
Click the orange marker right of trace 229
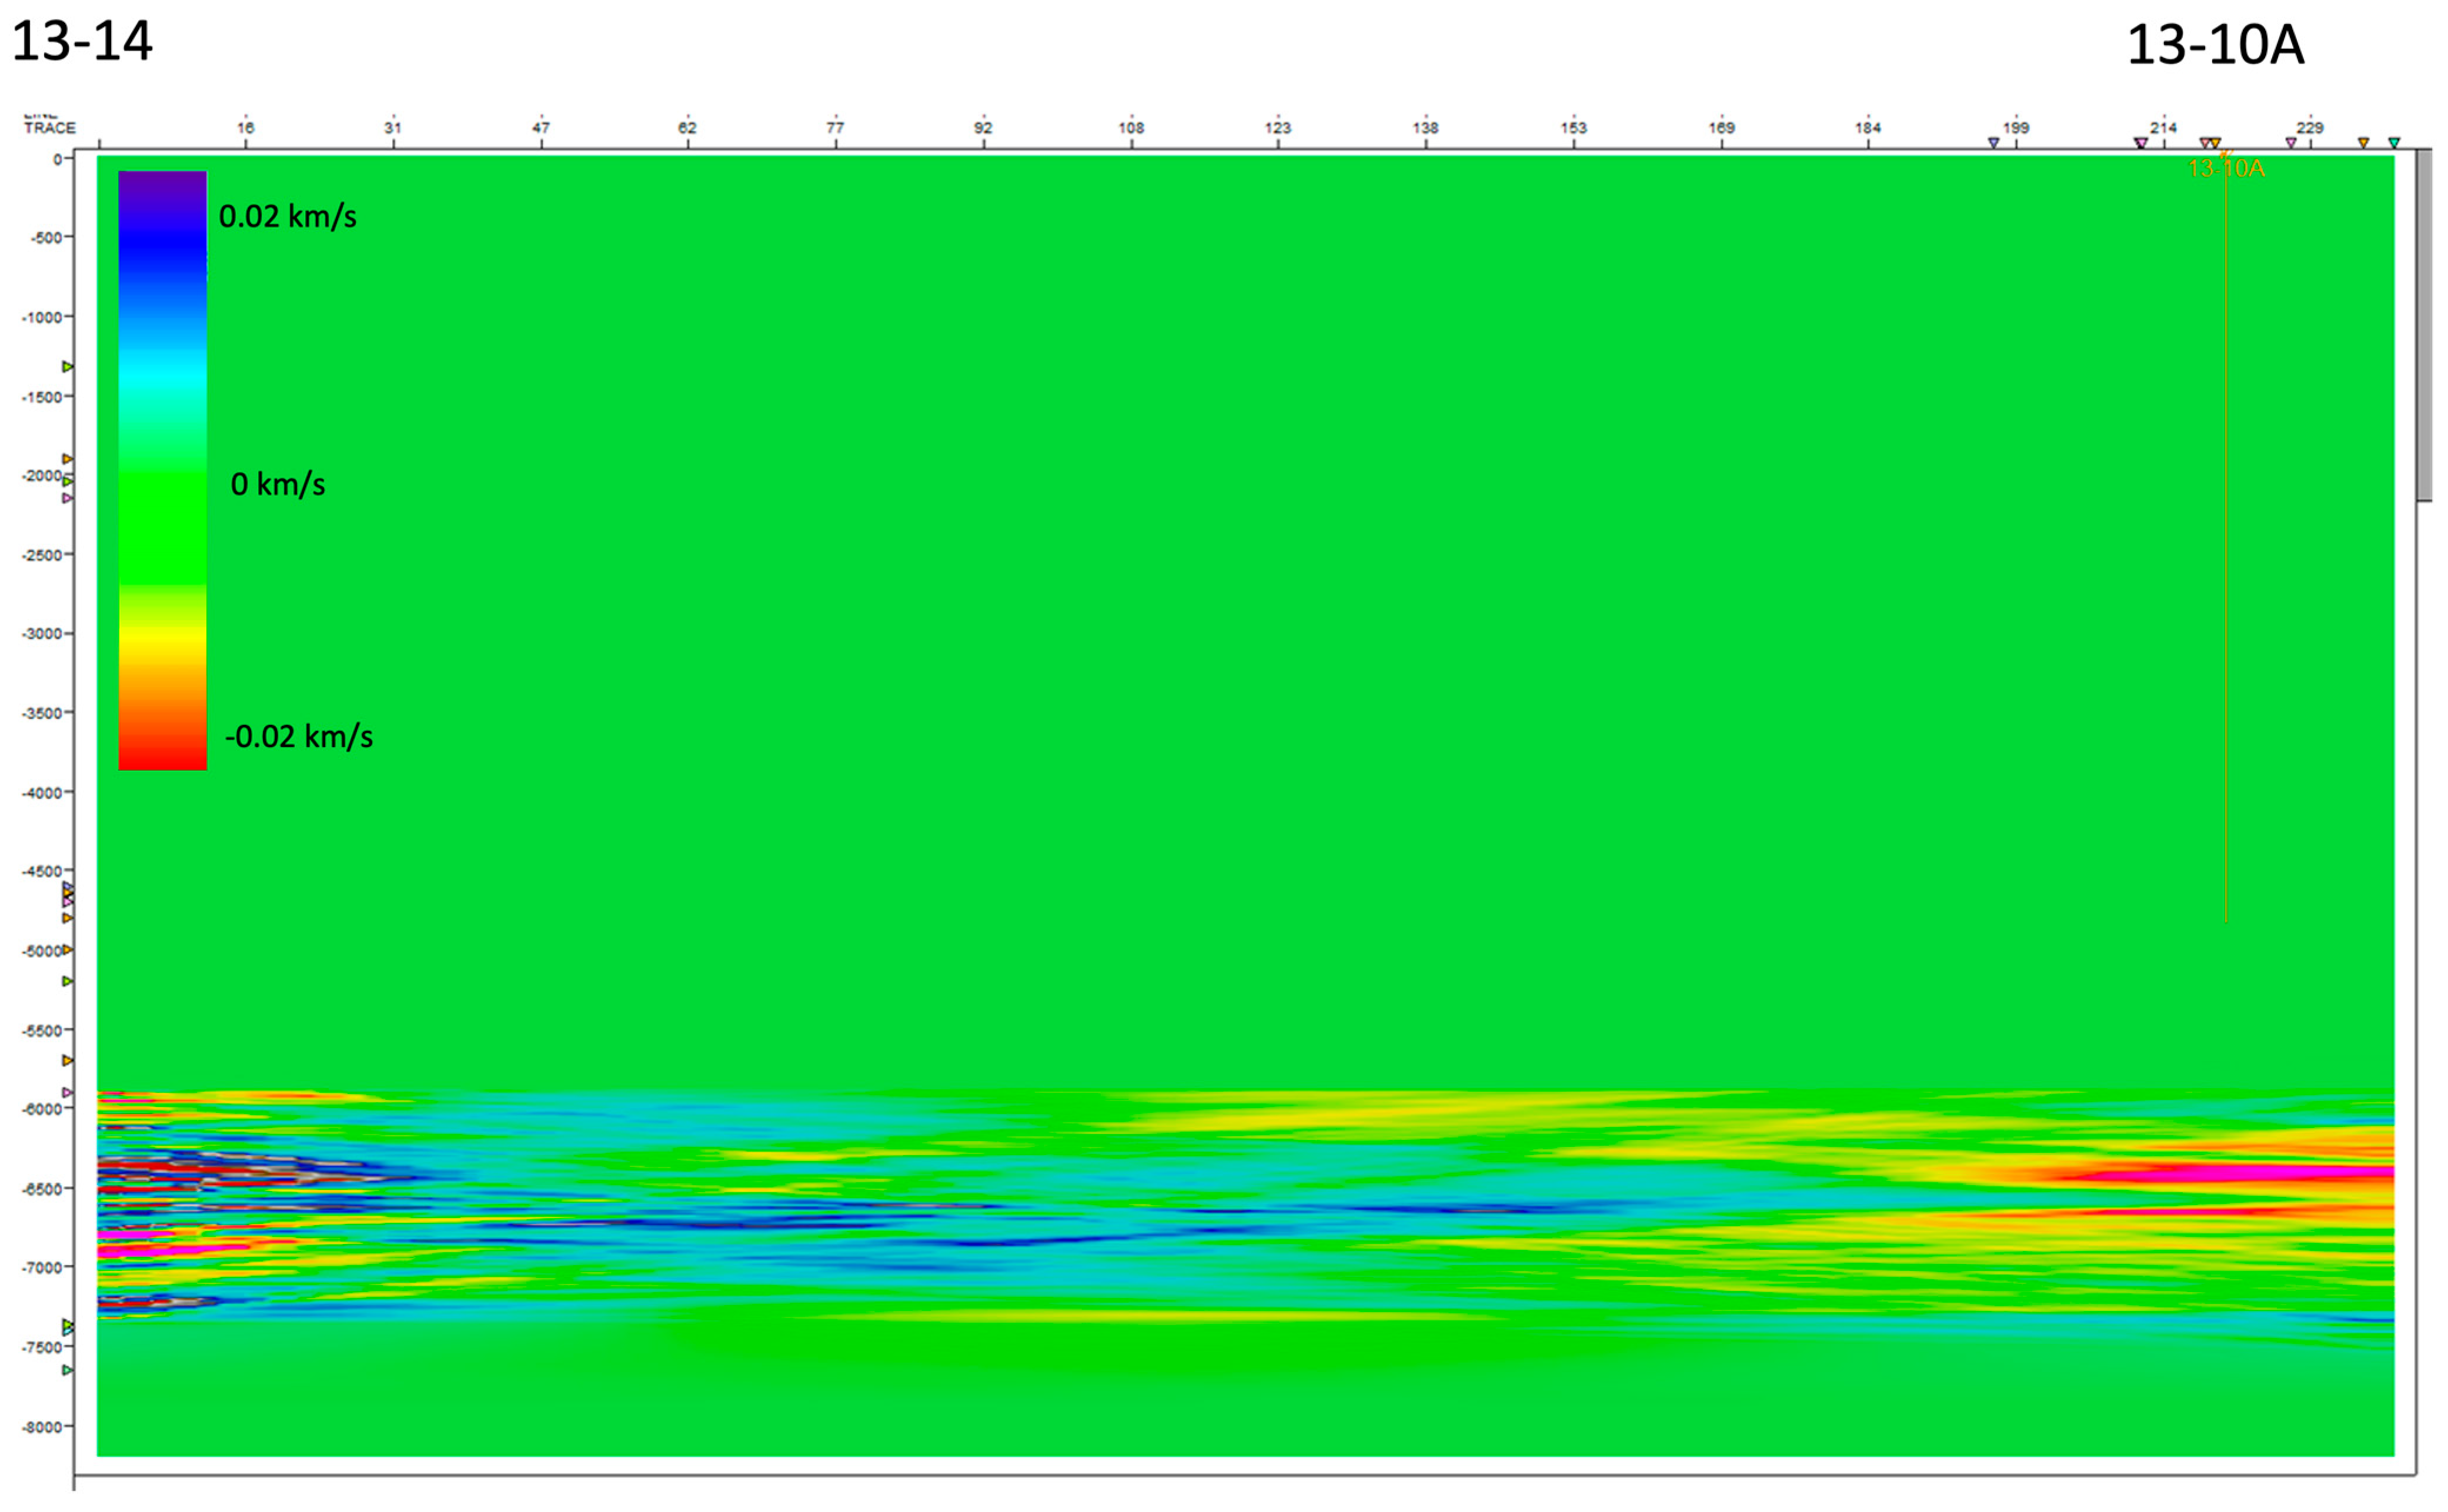(x=2364, y=143)
